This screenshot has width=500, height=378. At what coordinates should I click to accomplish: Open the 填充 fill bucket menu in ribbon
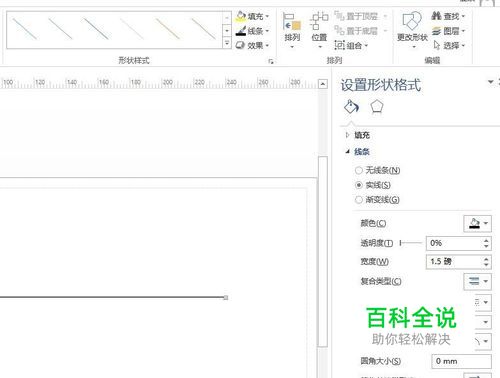[x=252, y=16]
